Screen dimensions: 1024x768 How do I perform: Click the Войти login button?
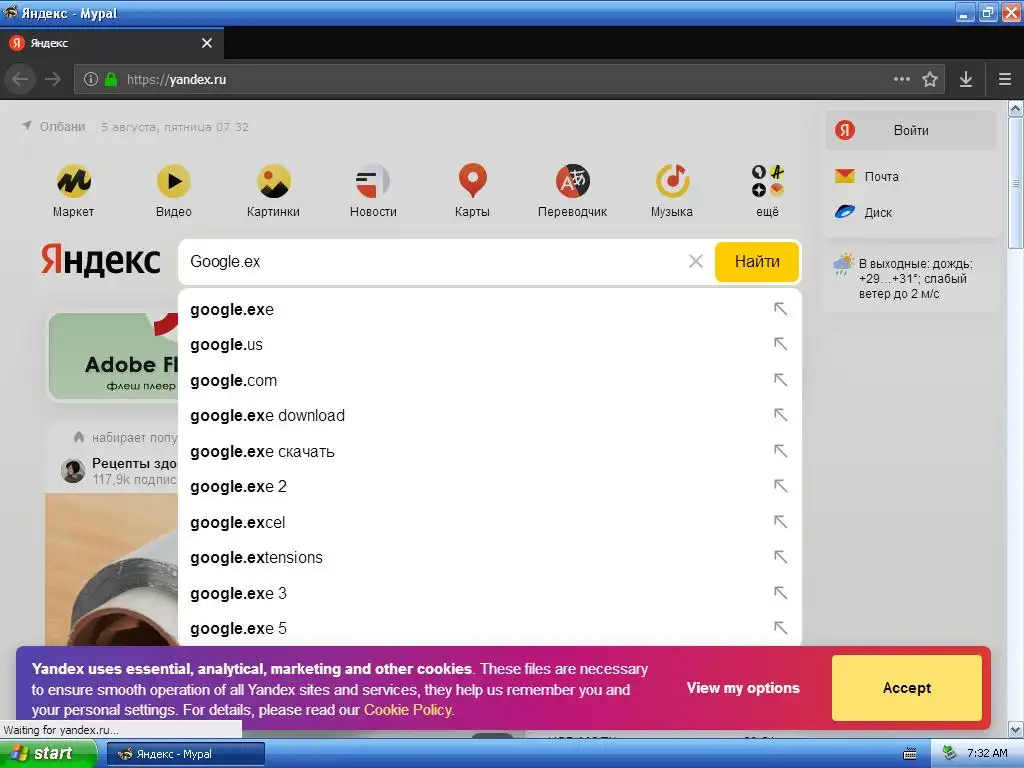point(911,131)
